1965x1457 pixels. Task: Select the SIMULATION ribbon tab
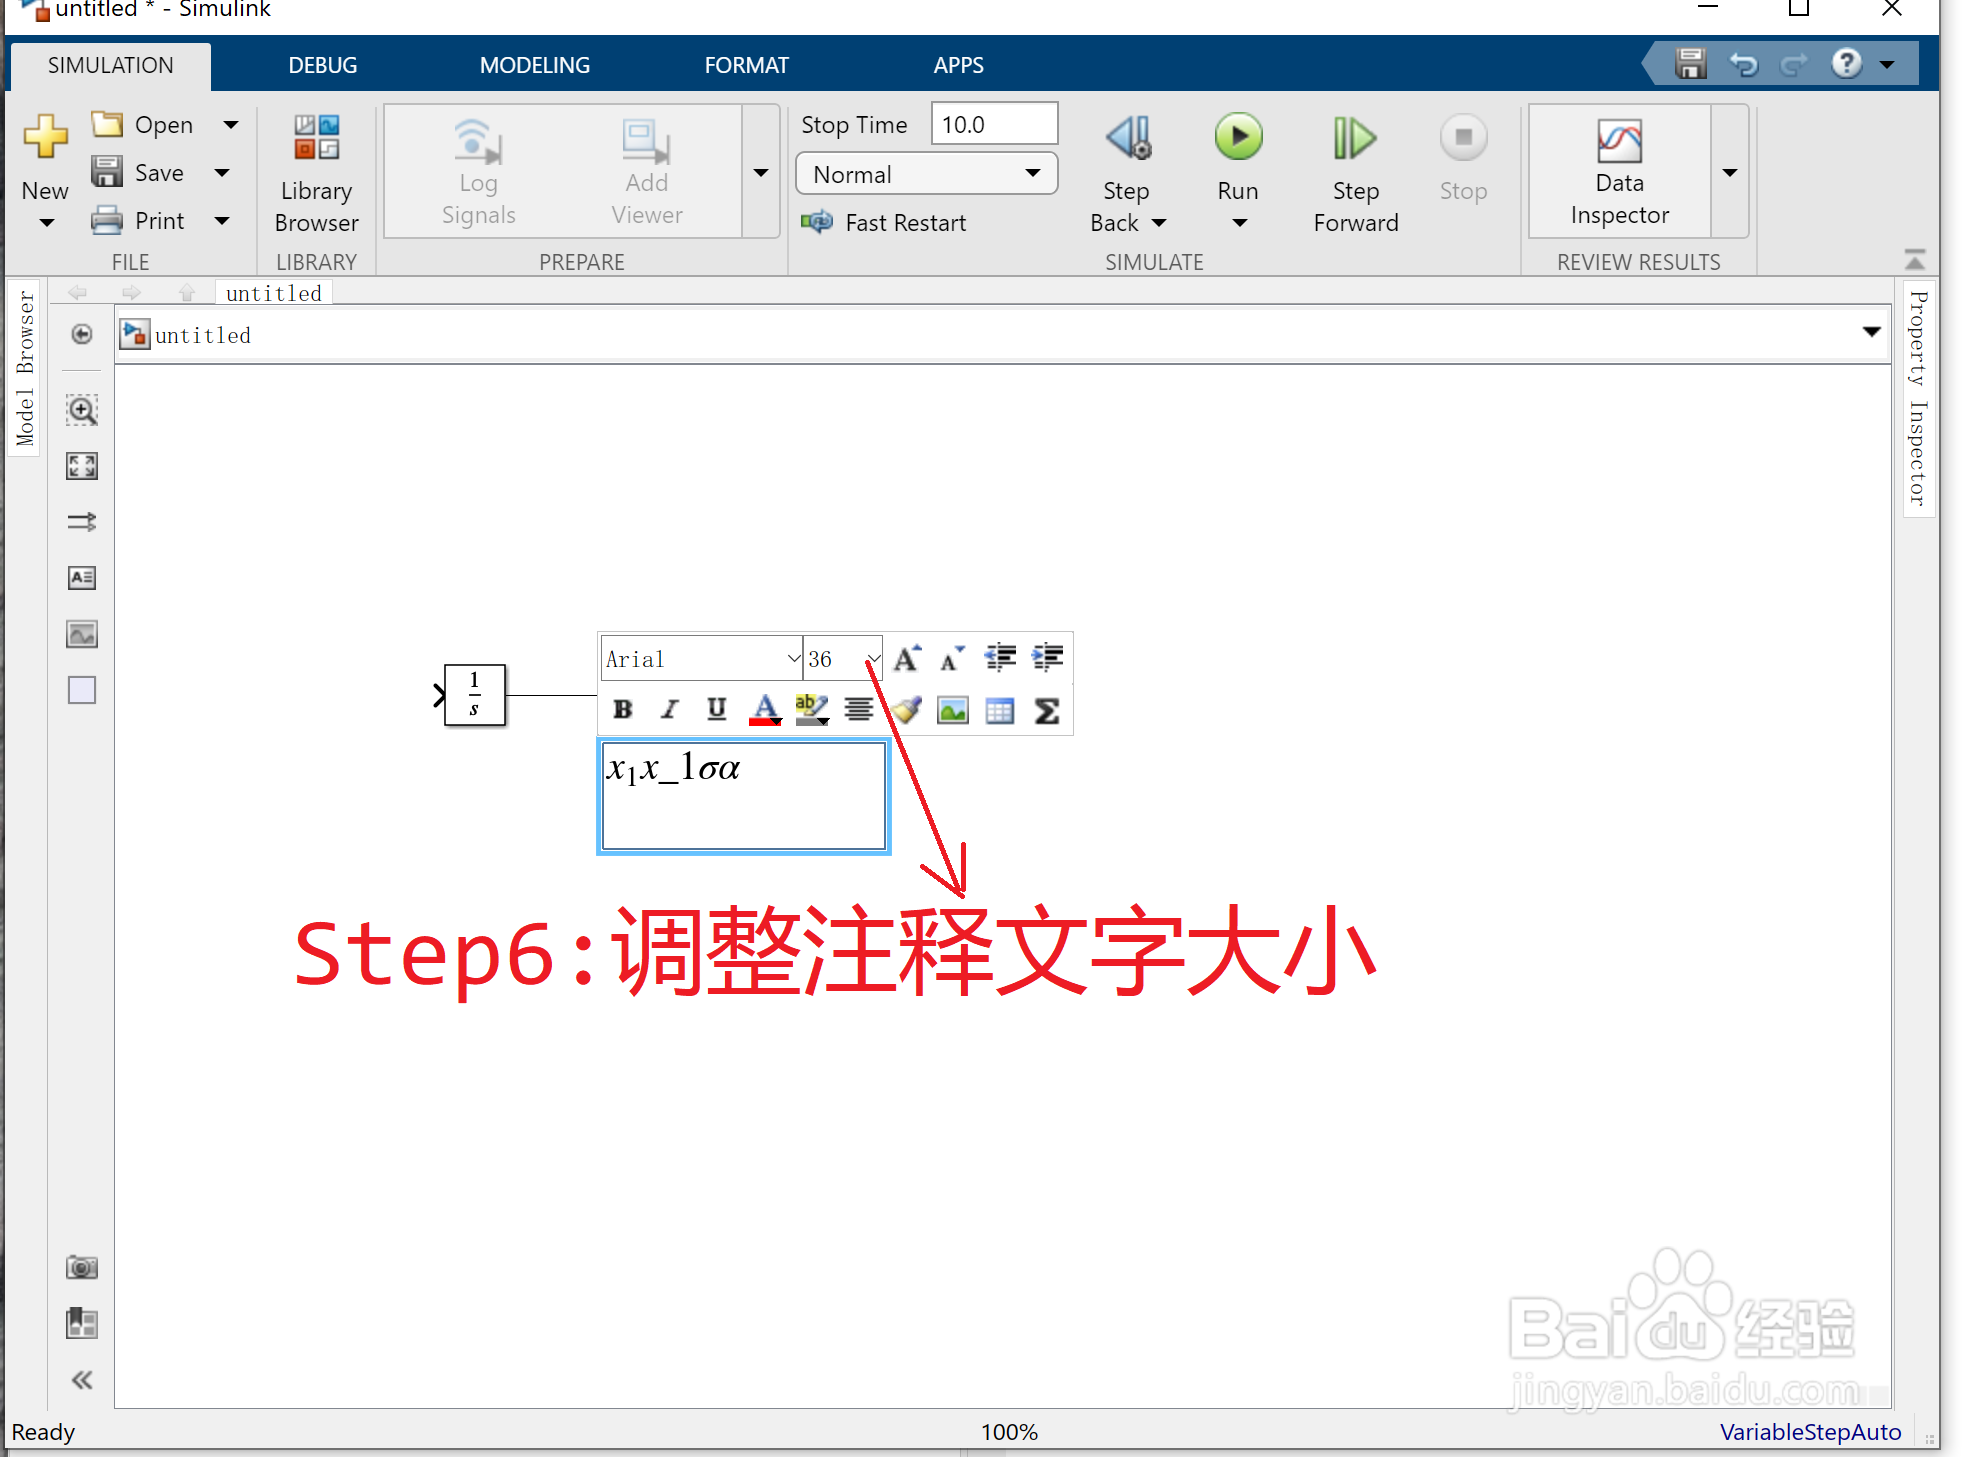(110, 64)
